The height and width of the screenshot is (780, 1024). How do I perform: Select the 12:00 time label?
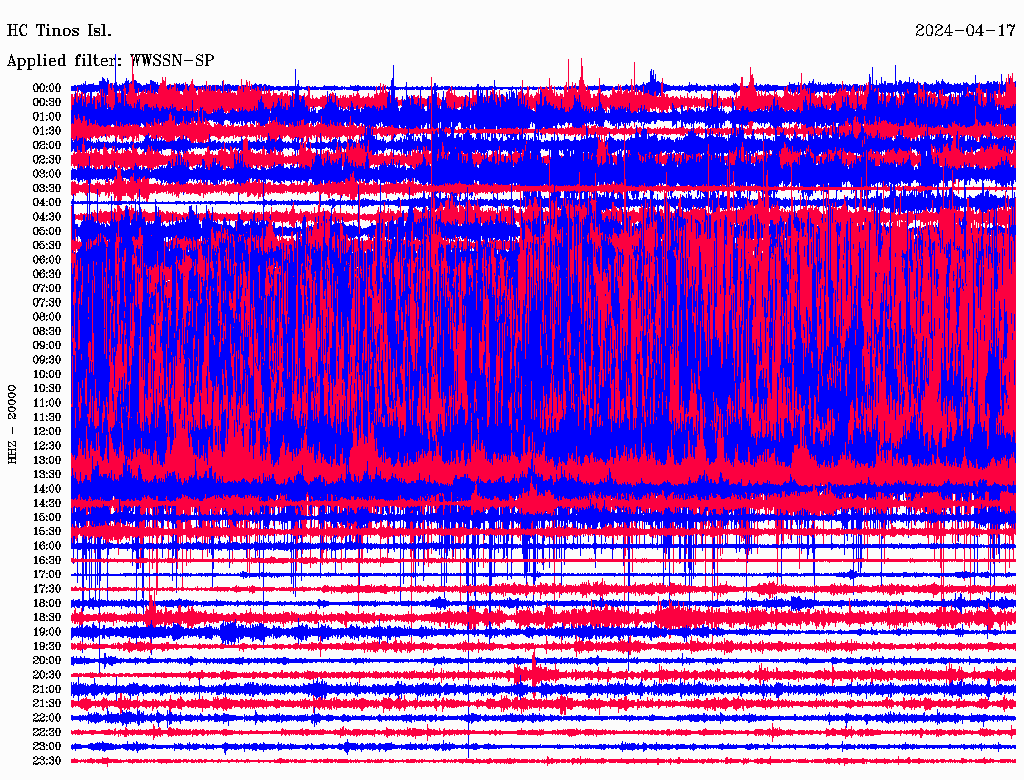[x=47, y=432]
